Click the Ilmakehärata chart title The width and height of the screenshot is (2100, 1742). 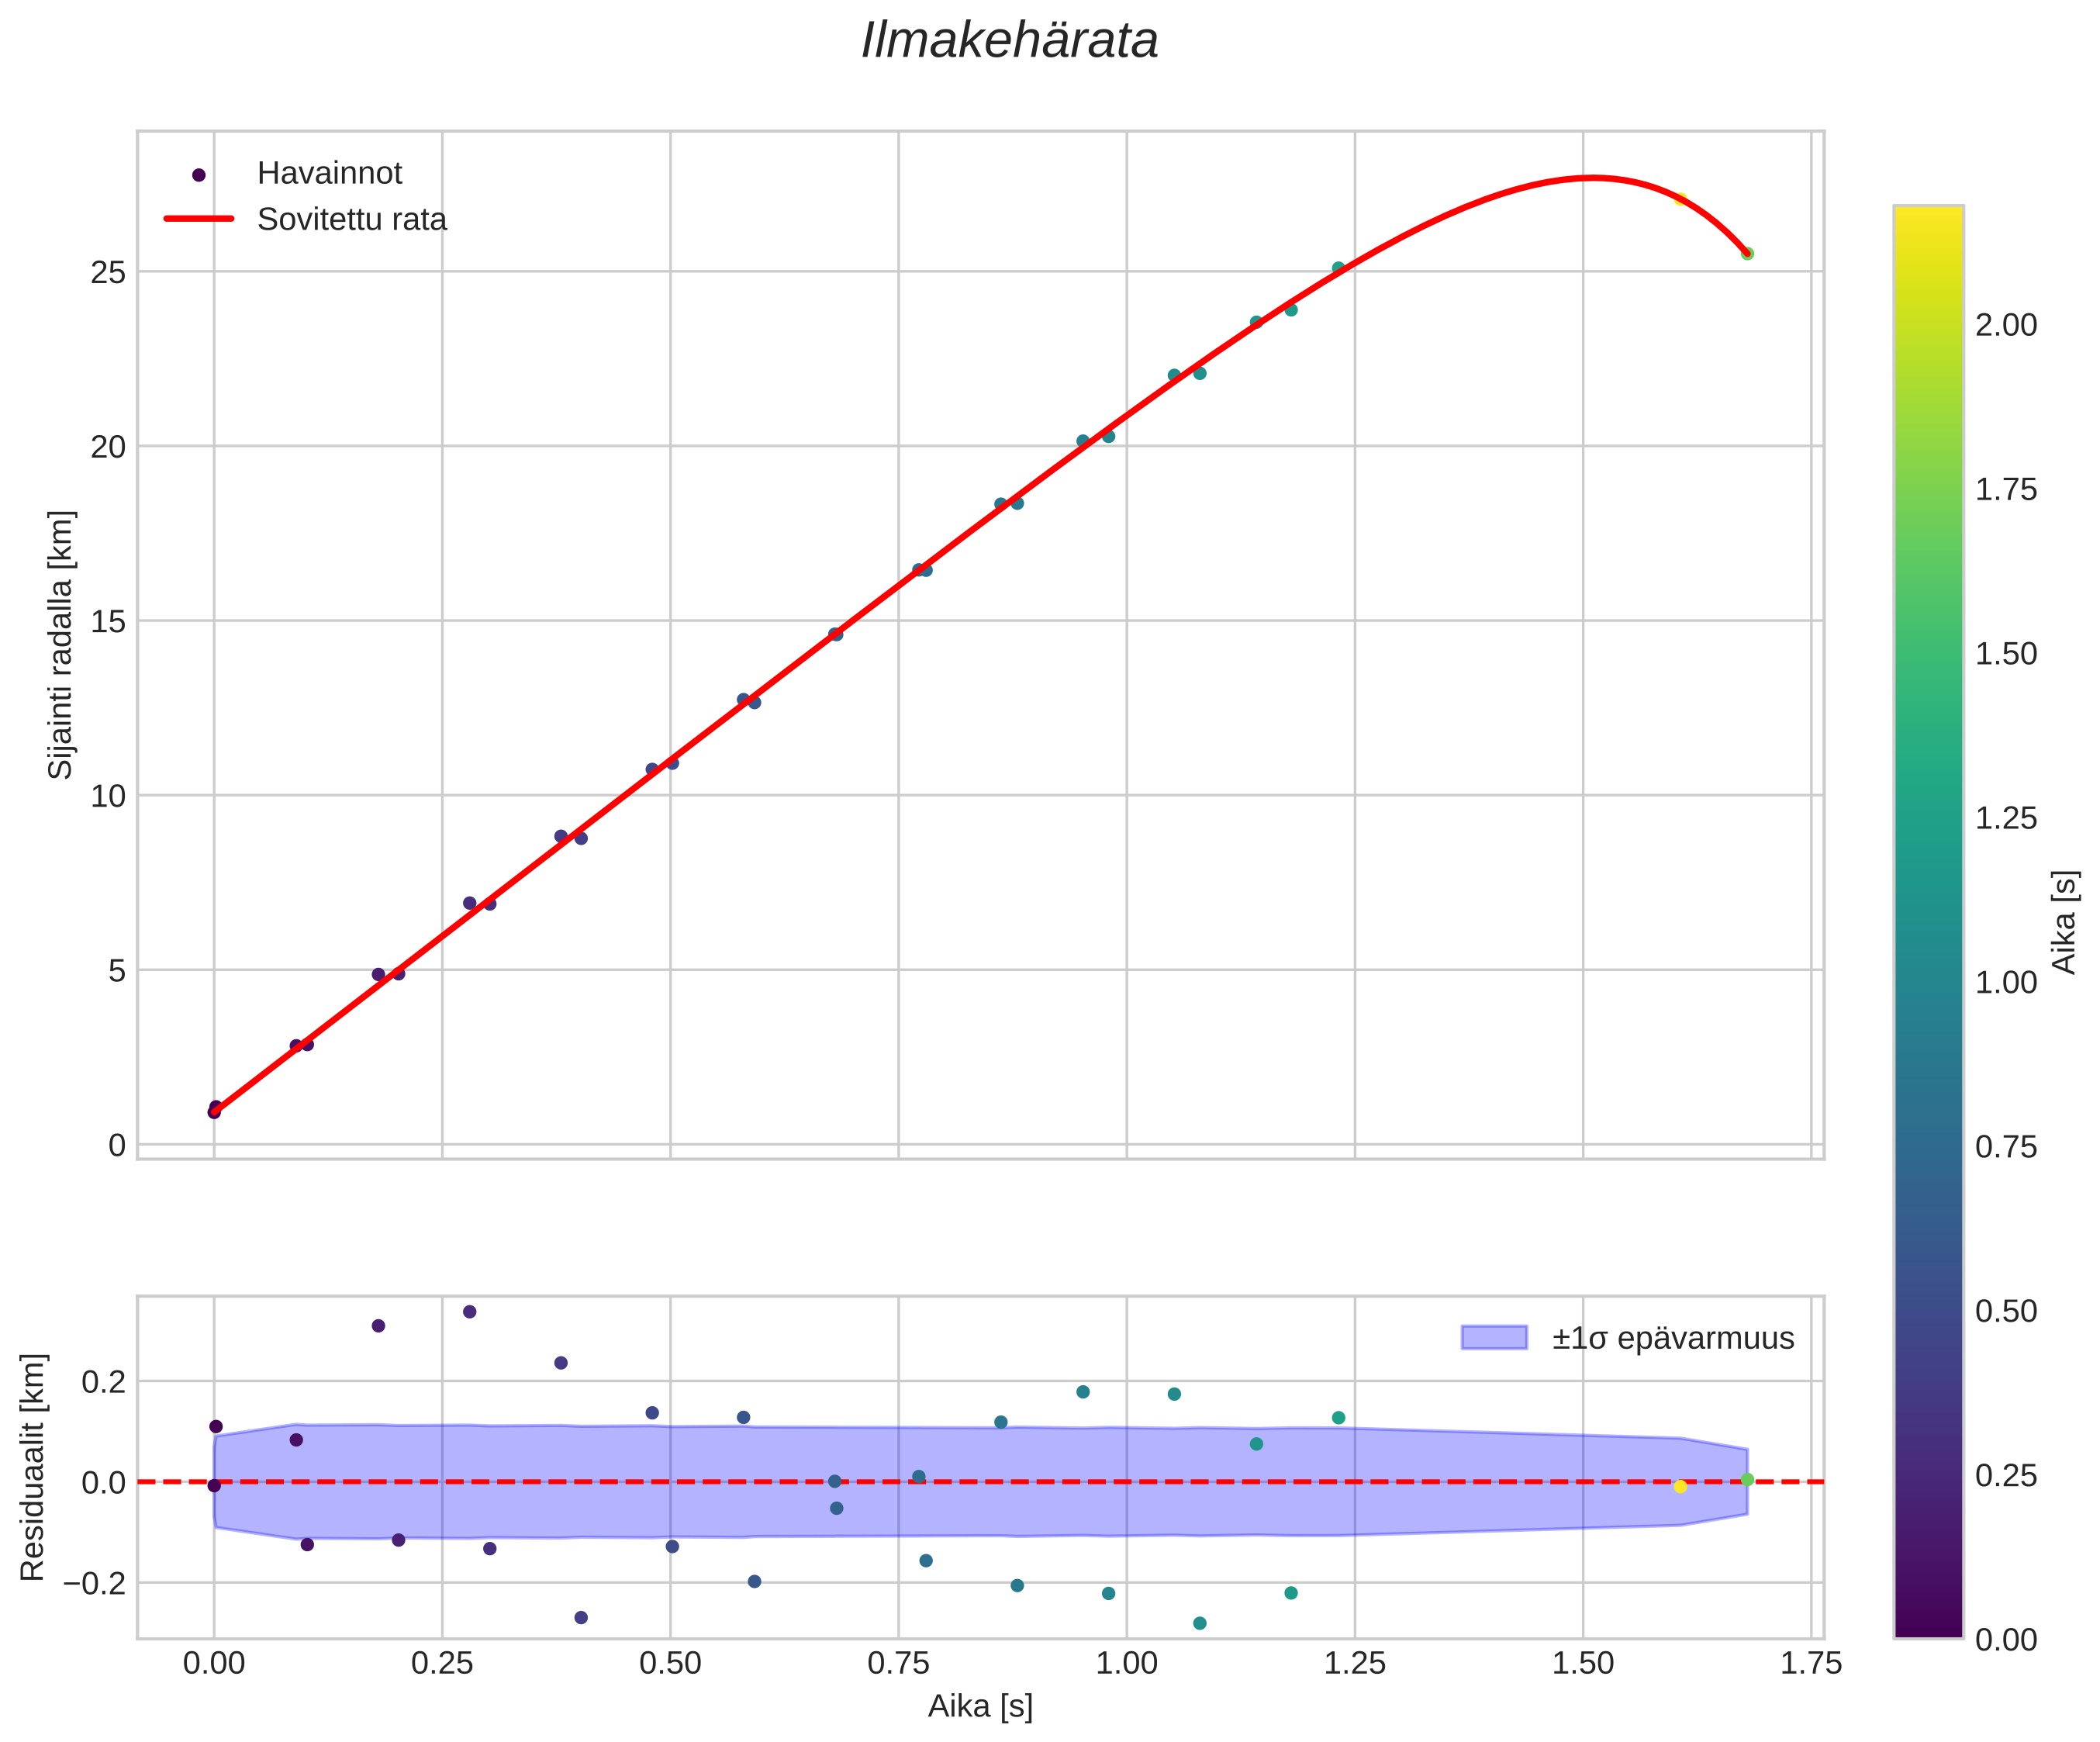[1010, 42]
